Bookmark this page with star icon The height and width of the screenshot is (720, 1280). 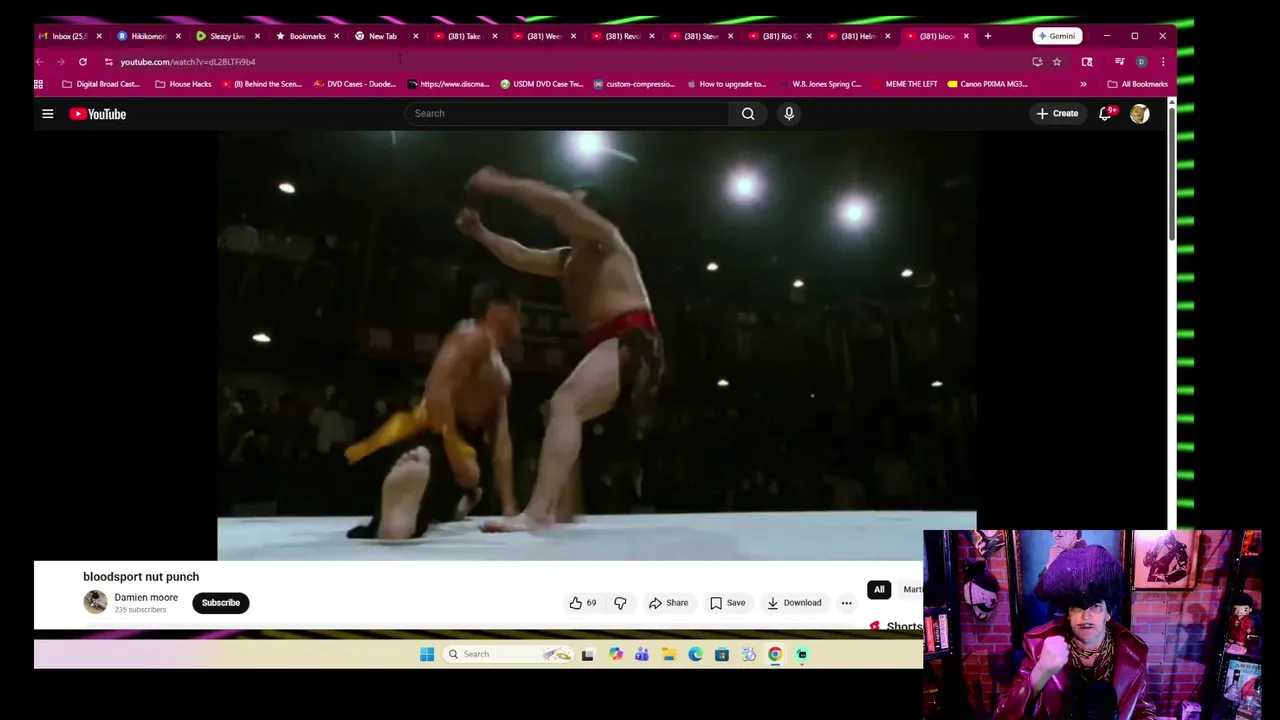pos(1057,61)
